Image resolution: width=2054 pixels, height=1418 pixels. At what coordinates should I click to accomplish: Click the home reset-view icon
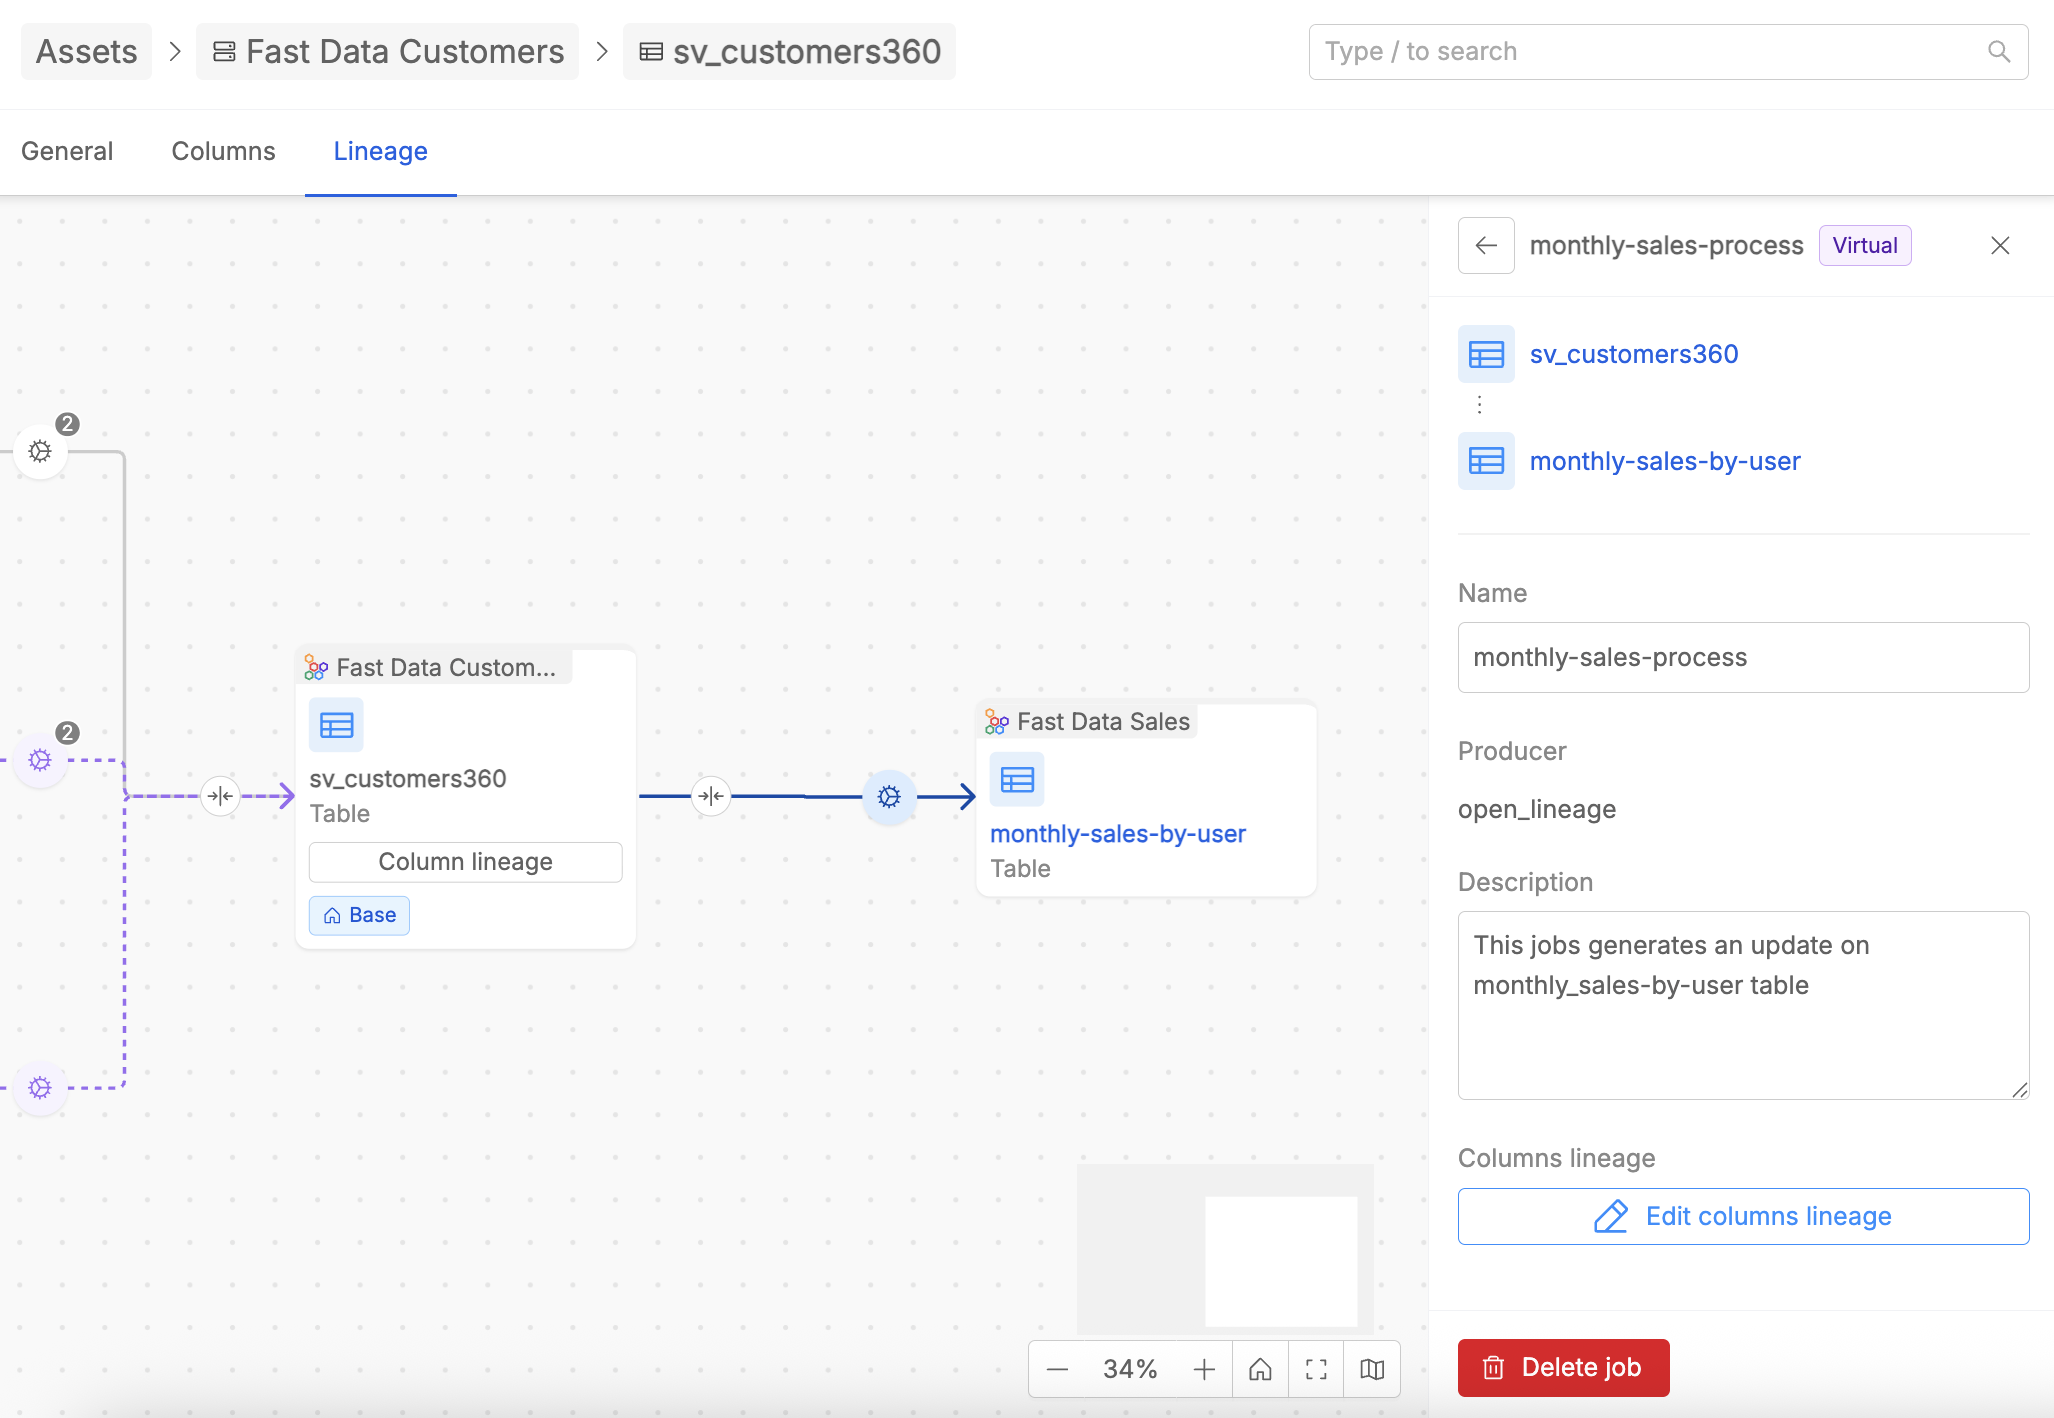pyautogui.click(x=1260, y=1369)
